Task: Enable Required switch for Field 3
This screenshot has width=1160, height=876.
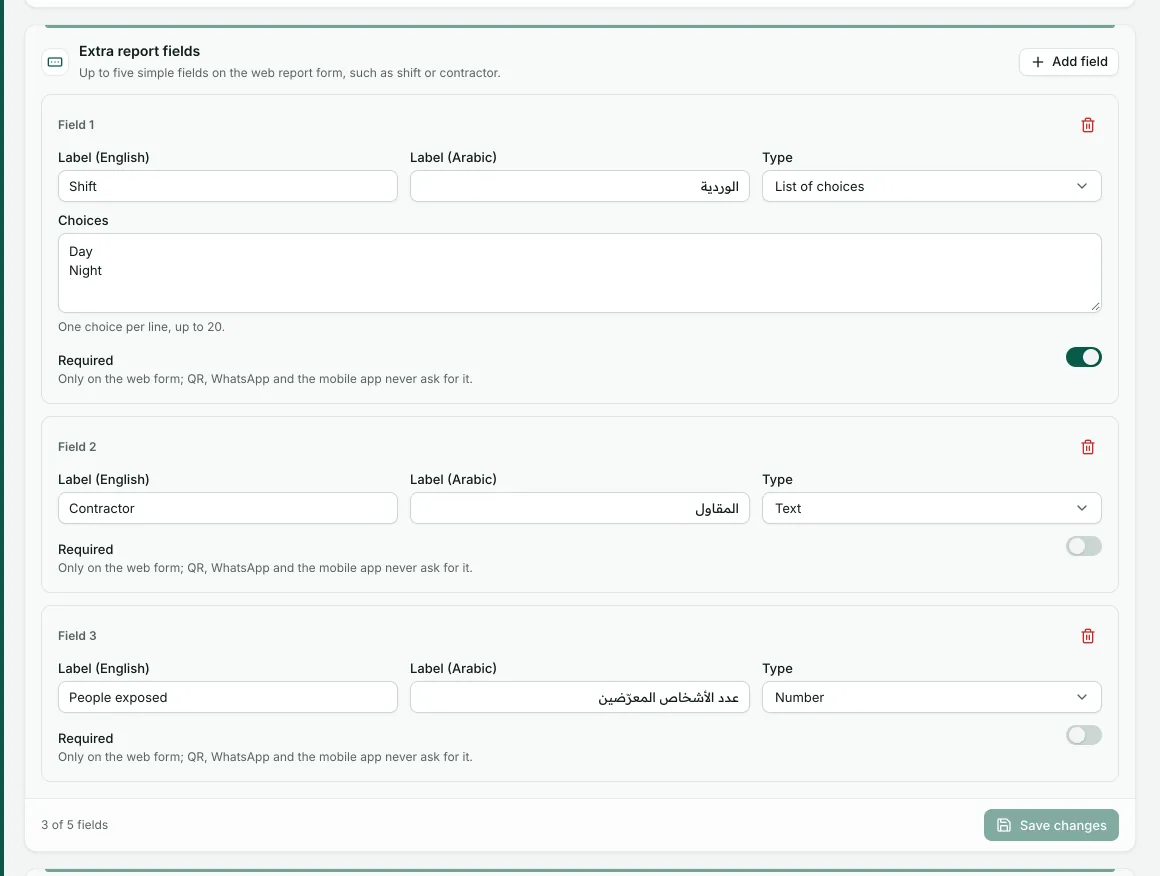Action: [x=1083, y=735]
